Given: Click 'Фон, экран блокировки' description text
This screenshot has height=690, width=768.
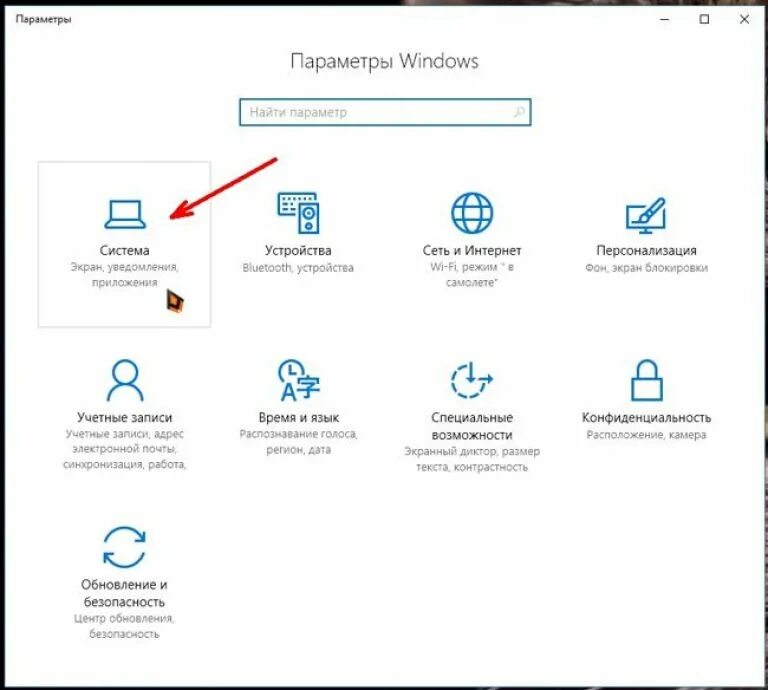Looking at the screenshot, I should pyautogui.click(x=646, y=268).
